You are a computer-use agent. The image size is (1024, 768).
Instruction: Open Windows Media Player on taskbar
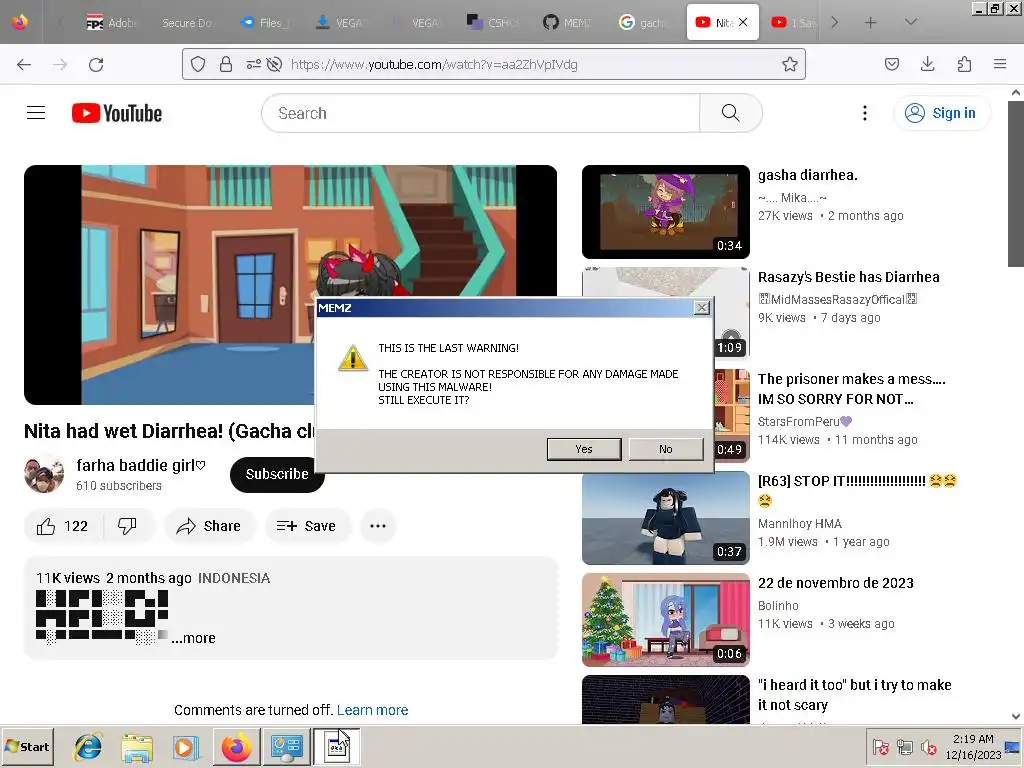point(185,747)
